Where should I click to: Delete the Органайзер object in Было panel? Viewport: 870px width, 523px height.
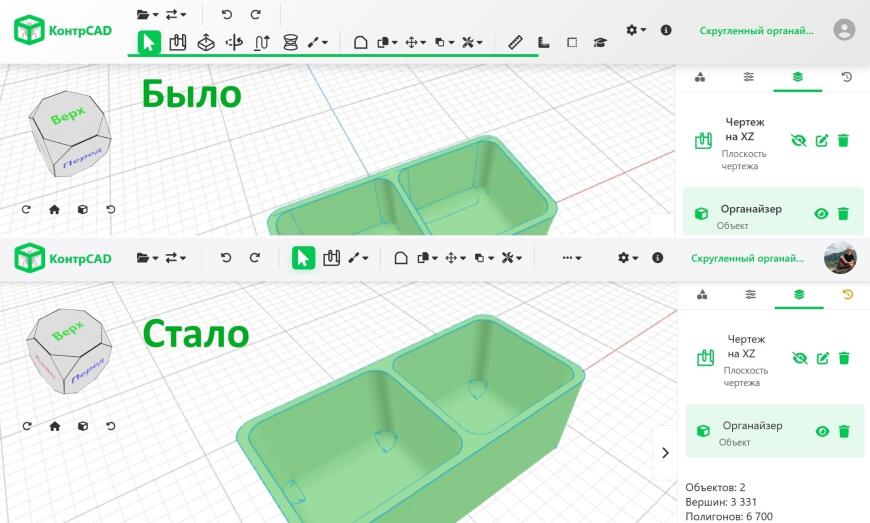843,214
